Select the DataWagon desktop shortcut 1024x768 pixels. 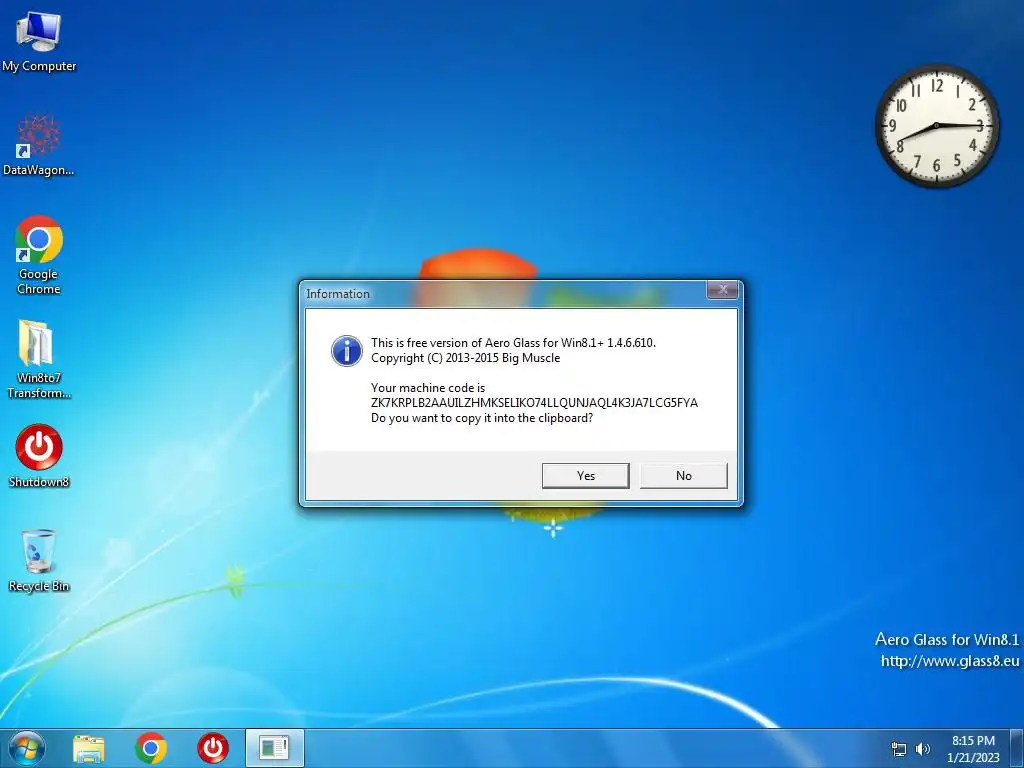(39, 145)
